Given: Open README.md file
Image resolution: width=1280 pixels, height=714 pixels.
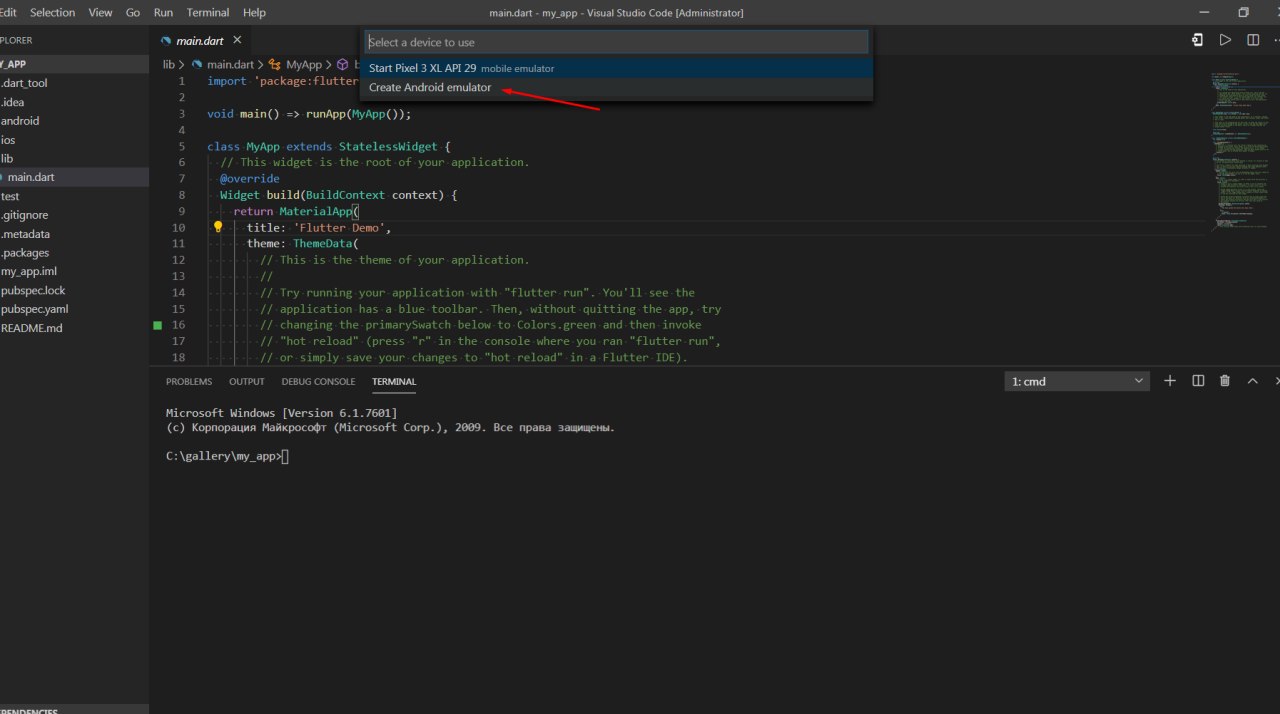Looking at the screenshot, I should click(x=74, y=328).
